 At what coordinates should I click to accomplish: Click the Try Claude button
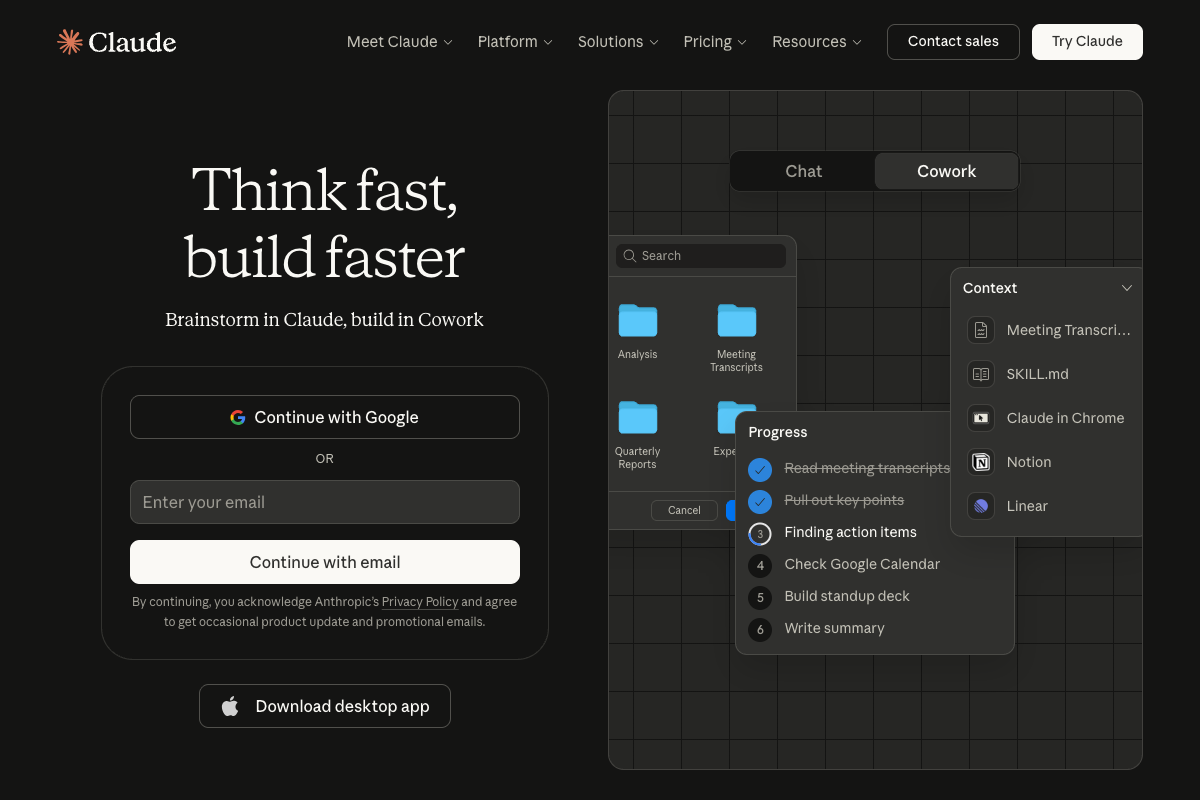(1087, 42)
